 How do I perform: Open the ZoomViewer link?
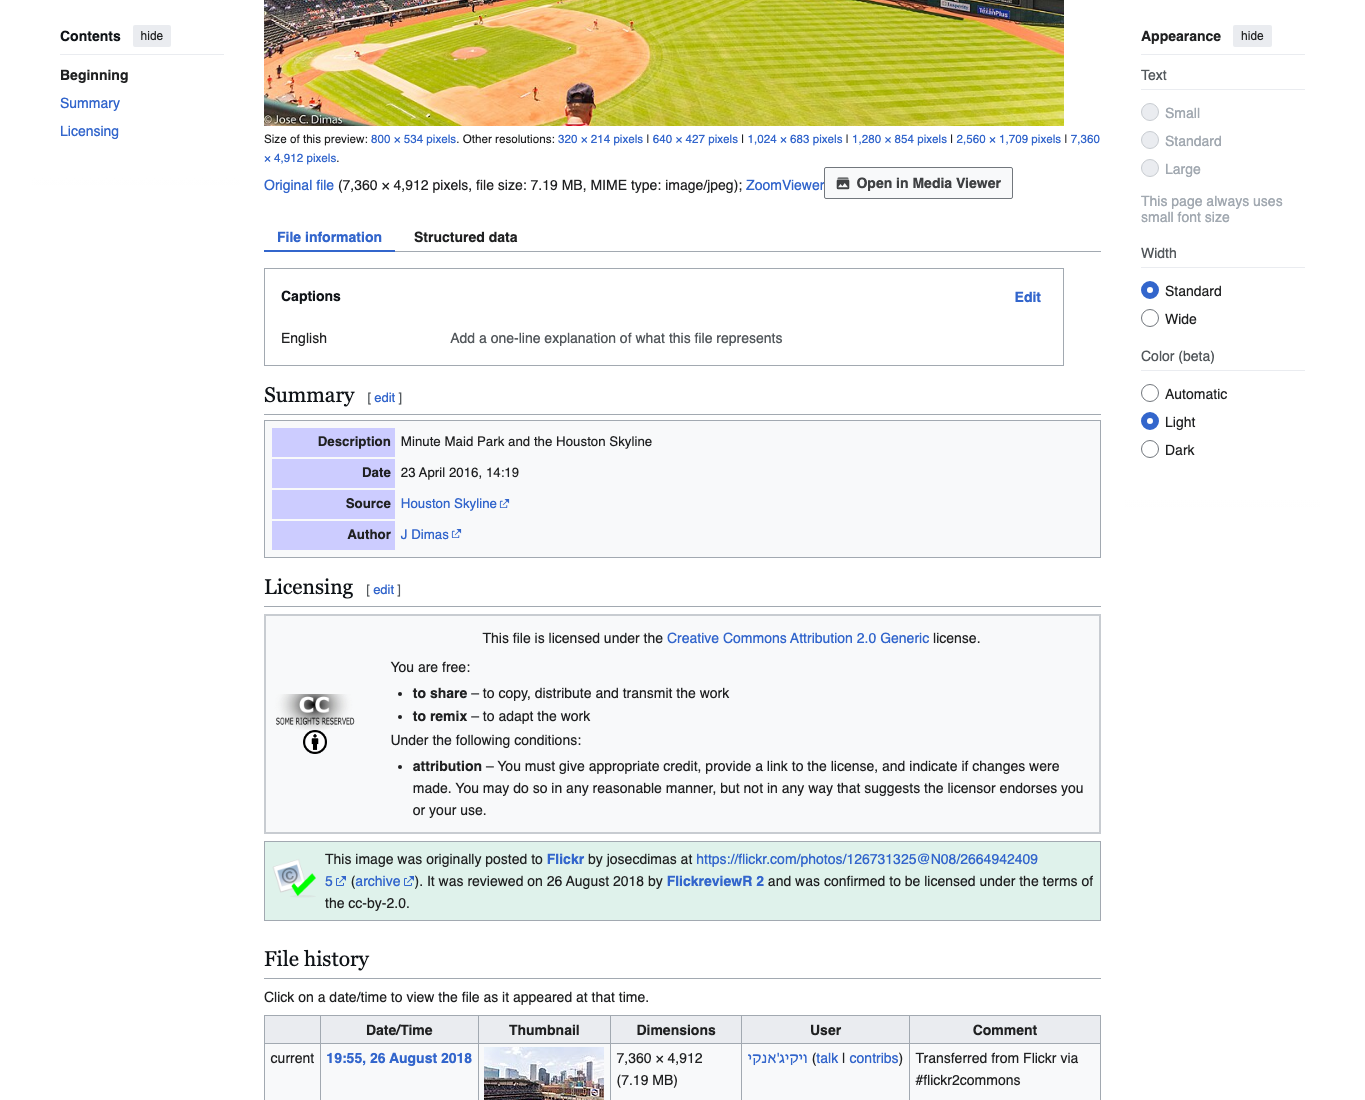pyautogui.click(x=784, y=185)
